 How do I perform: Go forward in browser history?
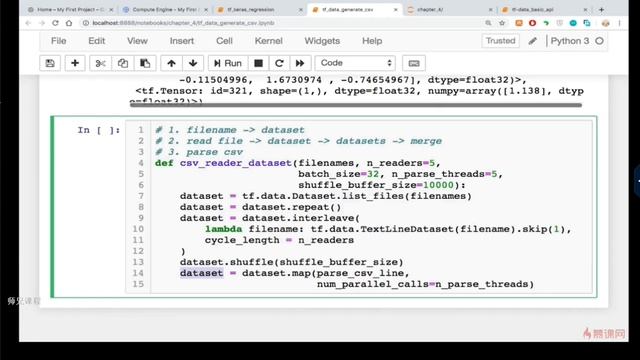click(x=42, y=23)
